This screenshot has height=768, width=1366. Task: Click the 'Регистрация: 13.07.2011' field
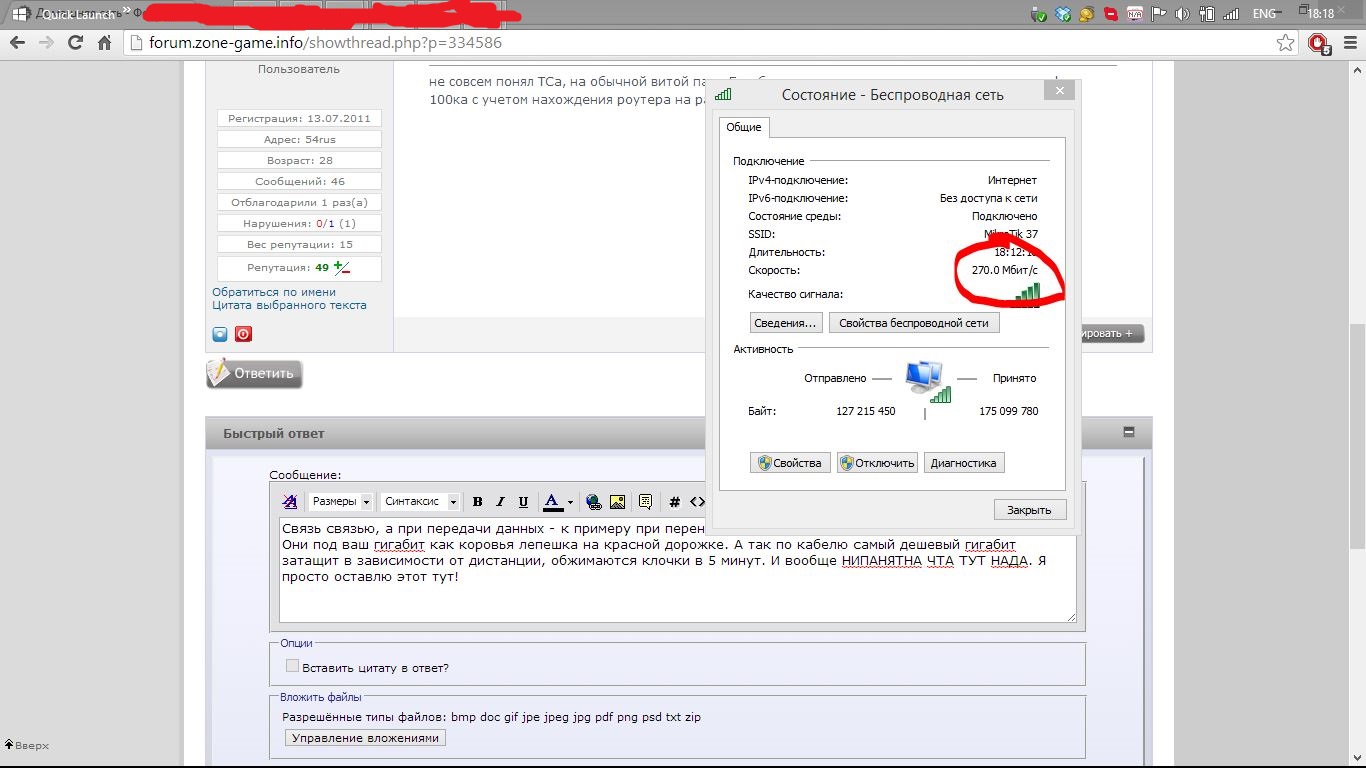[x=299, y=118]
